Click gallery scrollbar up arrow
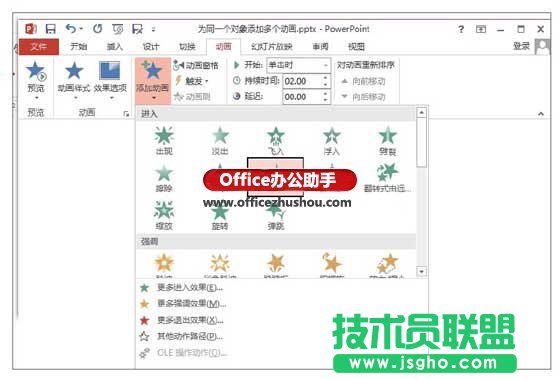 (422, 113)
